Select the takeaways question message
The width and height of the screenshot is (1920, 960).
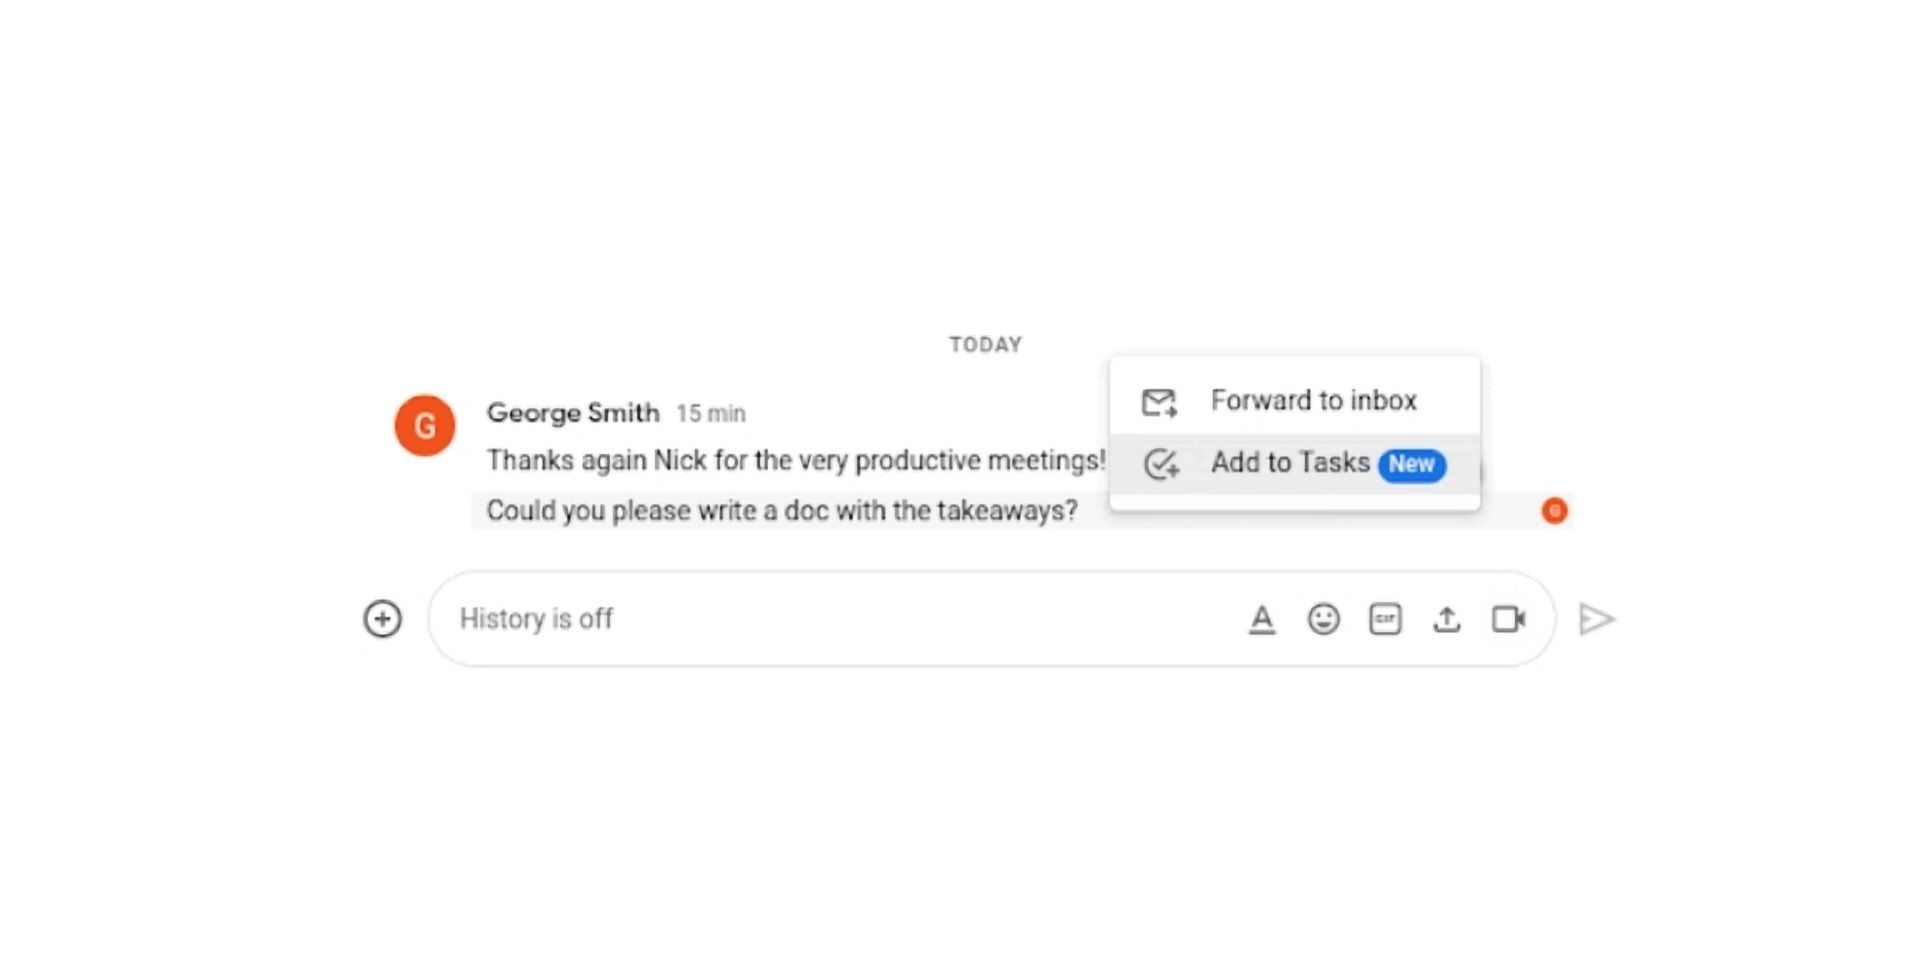[781, 510]
